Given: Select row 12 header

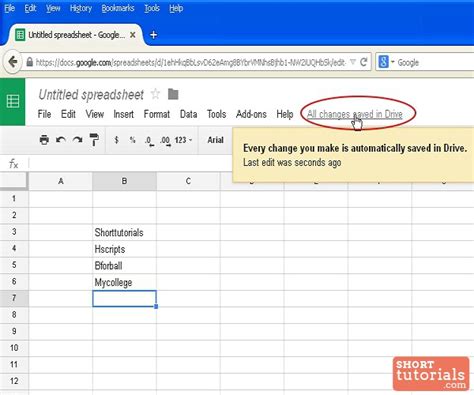Looking at the screenshot, I should [x=14, y=381].
